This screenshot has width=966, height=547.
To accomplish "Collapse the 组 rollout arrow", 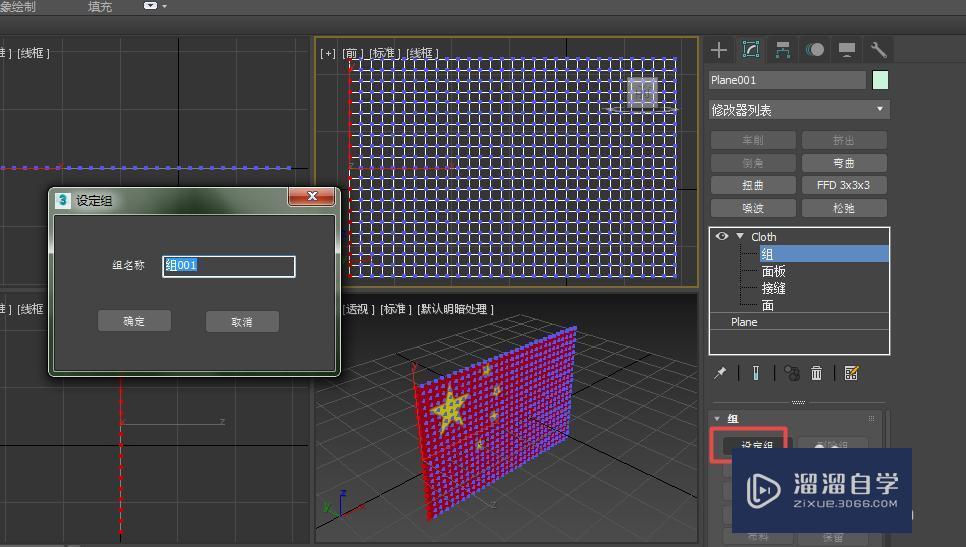I will pyautogui.click(x=717, y=419).
